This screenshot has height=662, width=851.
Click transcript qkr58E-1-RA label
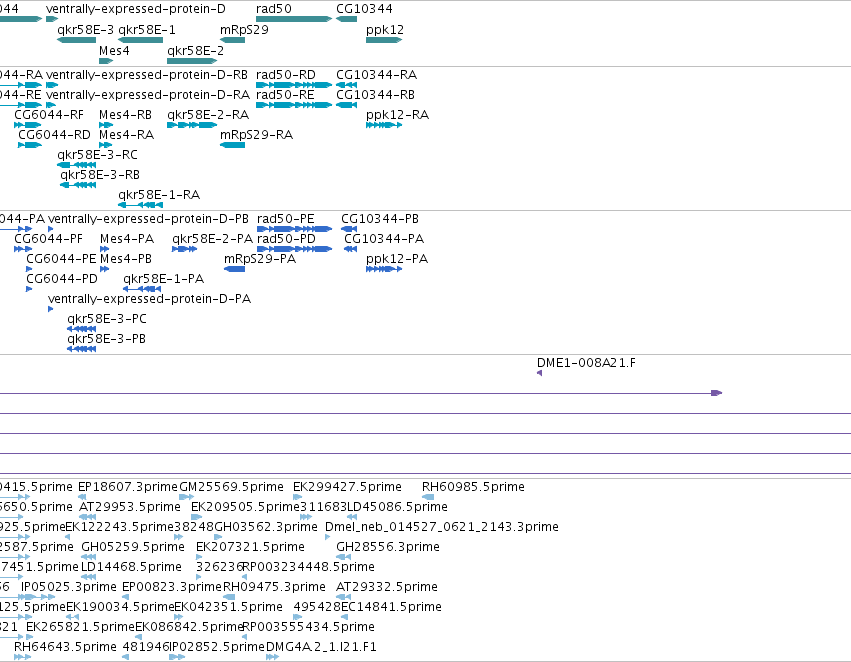click(159, 195)
